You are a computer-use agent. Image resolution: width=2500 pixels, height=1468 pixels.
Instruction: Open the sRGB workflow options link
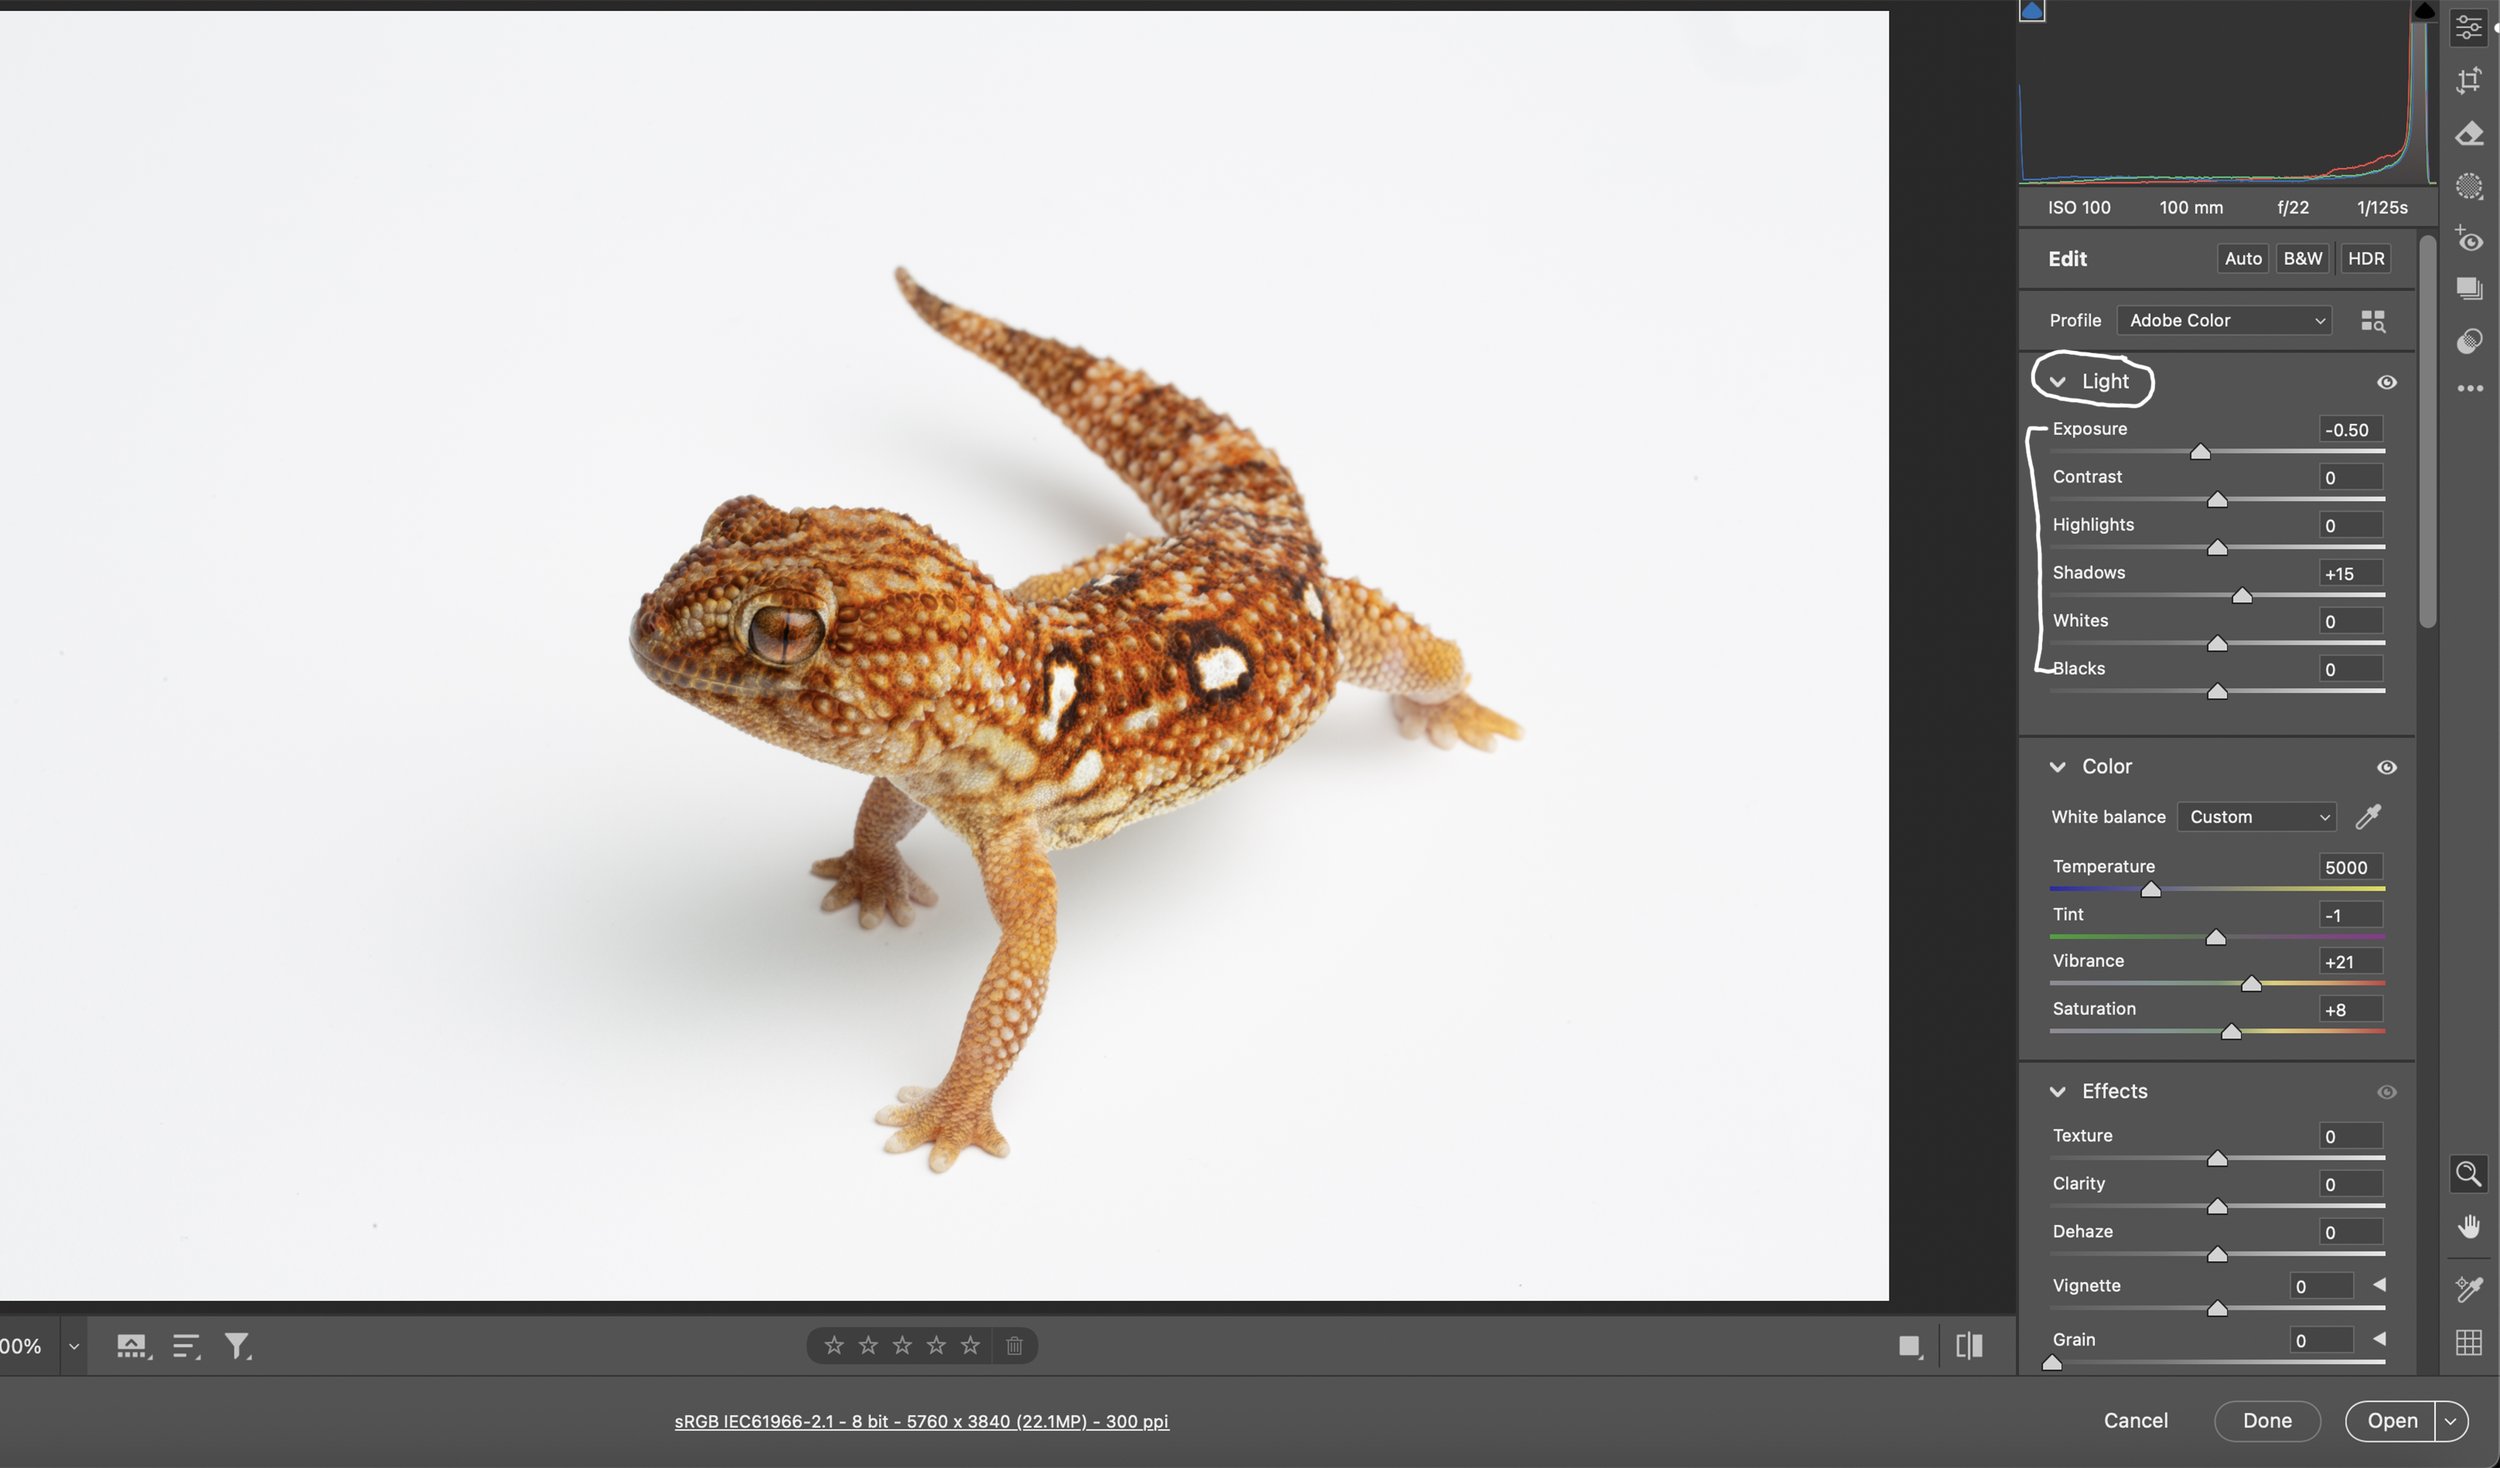pos(921,1421)
